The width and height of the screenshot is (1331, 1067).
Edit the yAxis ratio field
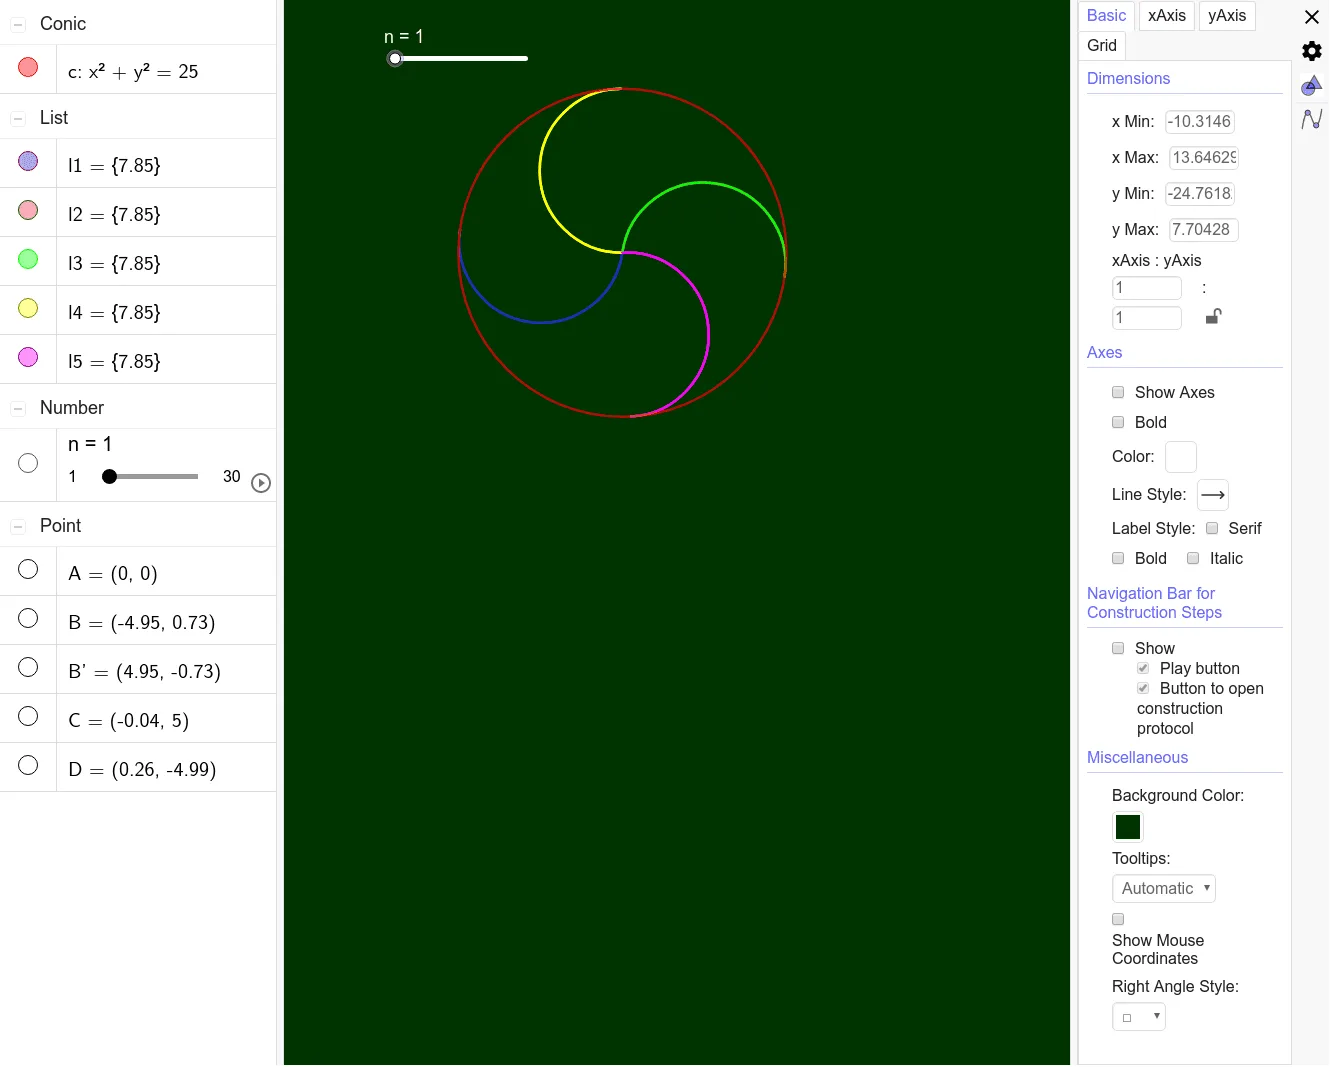coord(1147,318)
